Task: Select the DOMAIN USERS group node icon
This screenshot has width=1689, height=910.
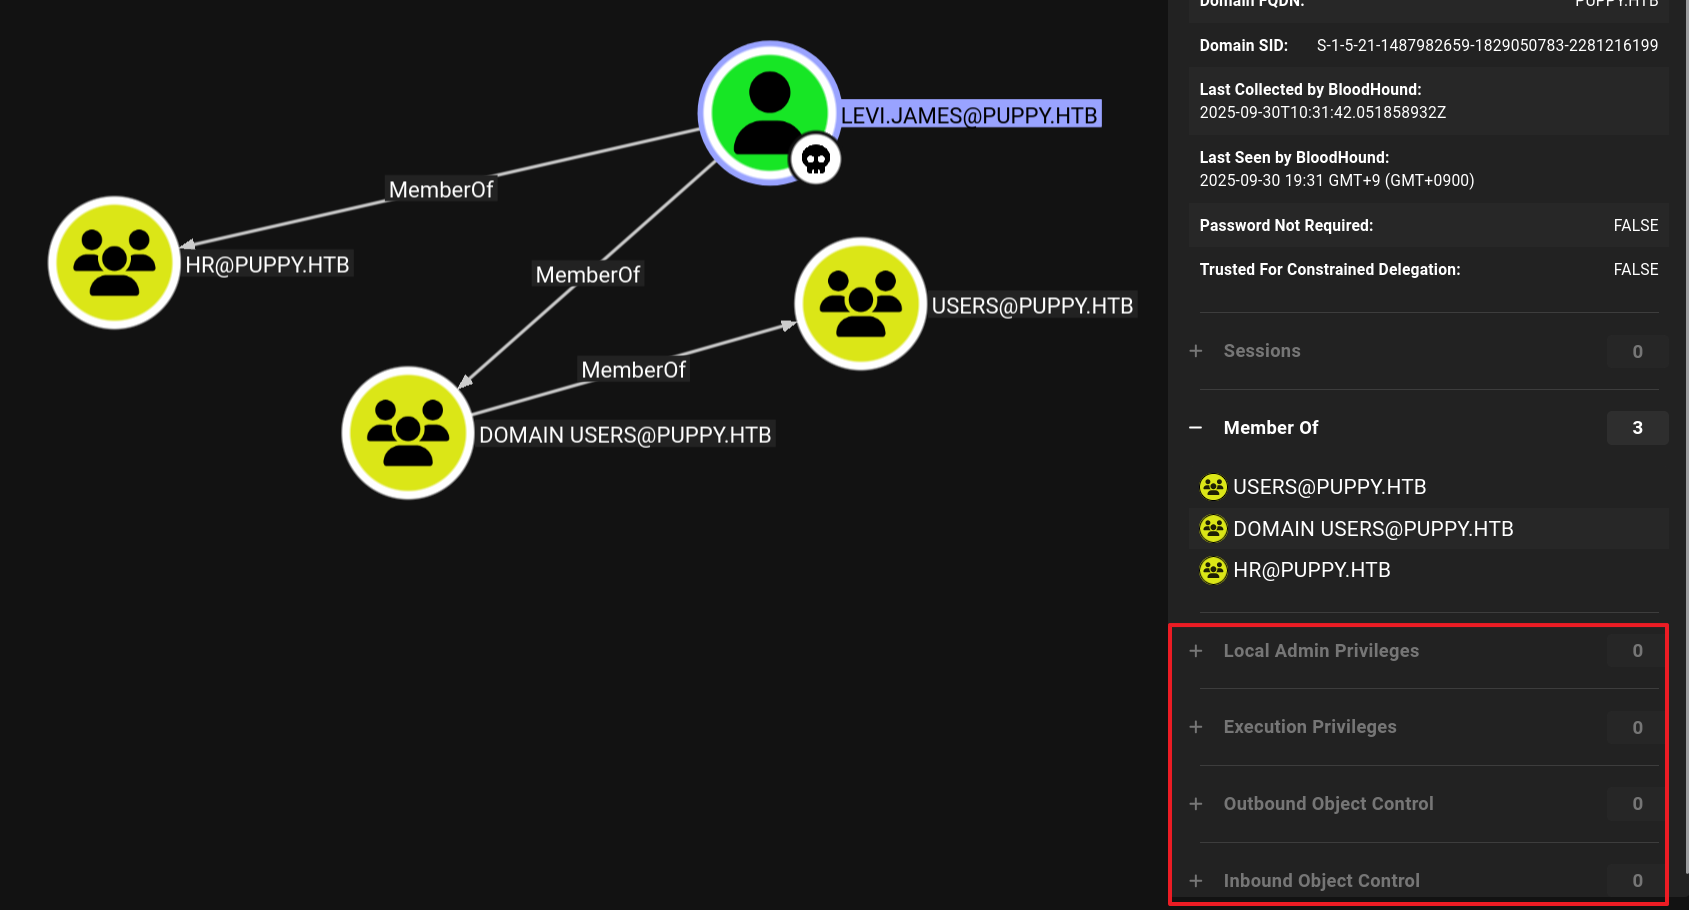Action: click(407, 433)
